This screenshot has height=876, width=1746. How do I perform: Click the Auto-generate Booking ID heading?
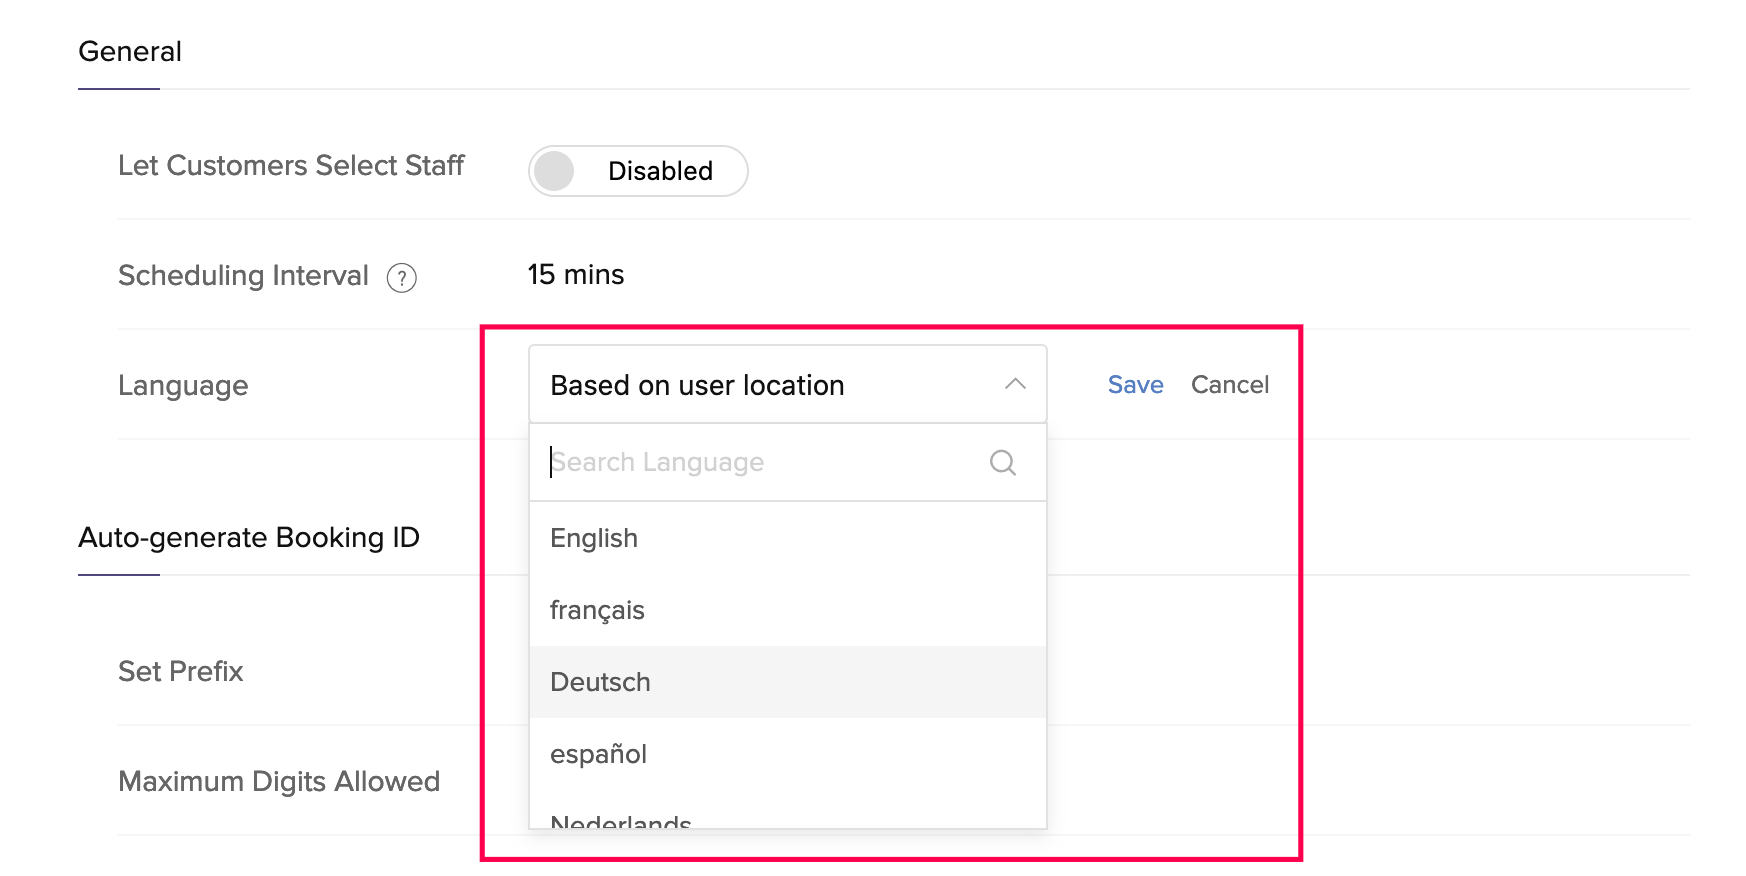tap(248, 538)
